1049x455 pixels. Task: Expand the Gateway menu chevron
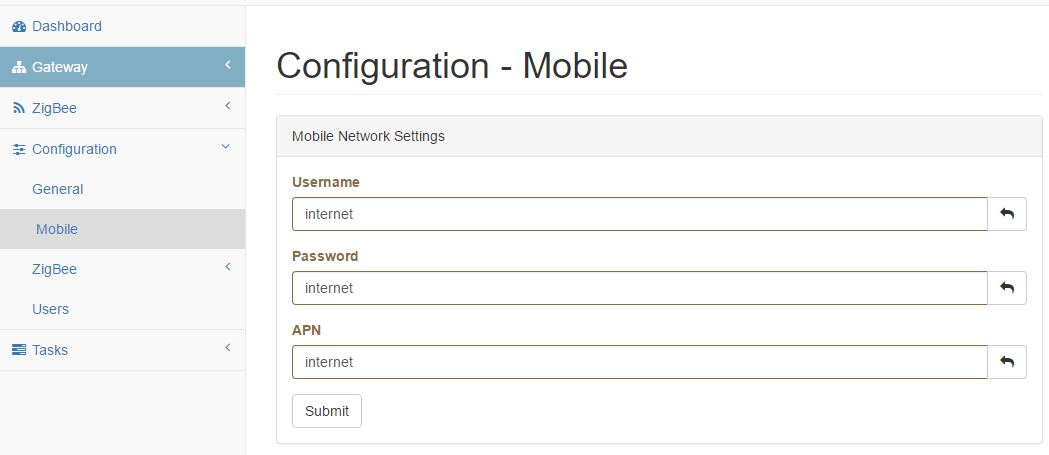pyautogui.click(x=227, y=66)
